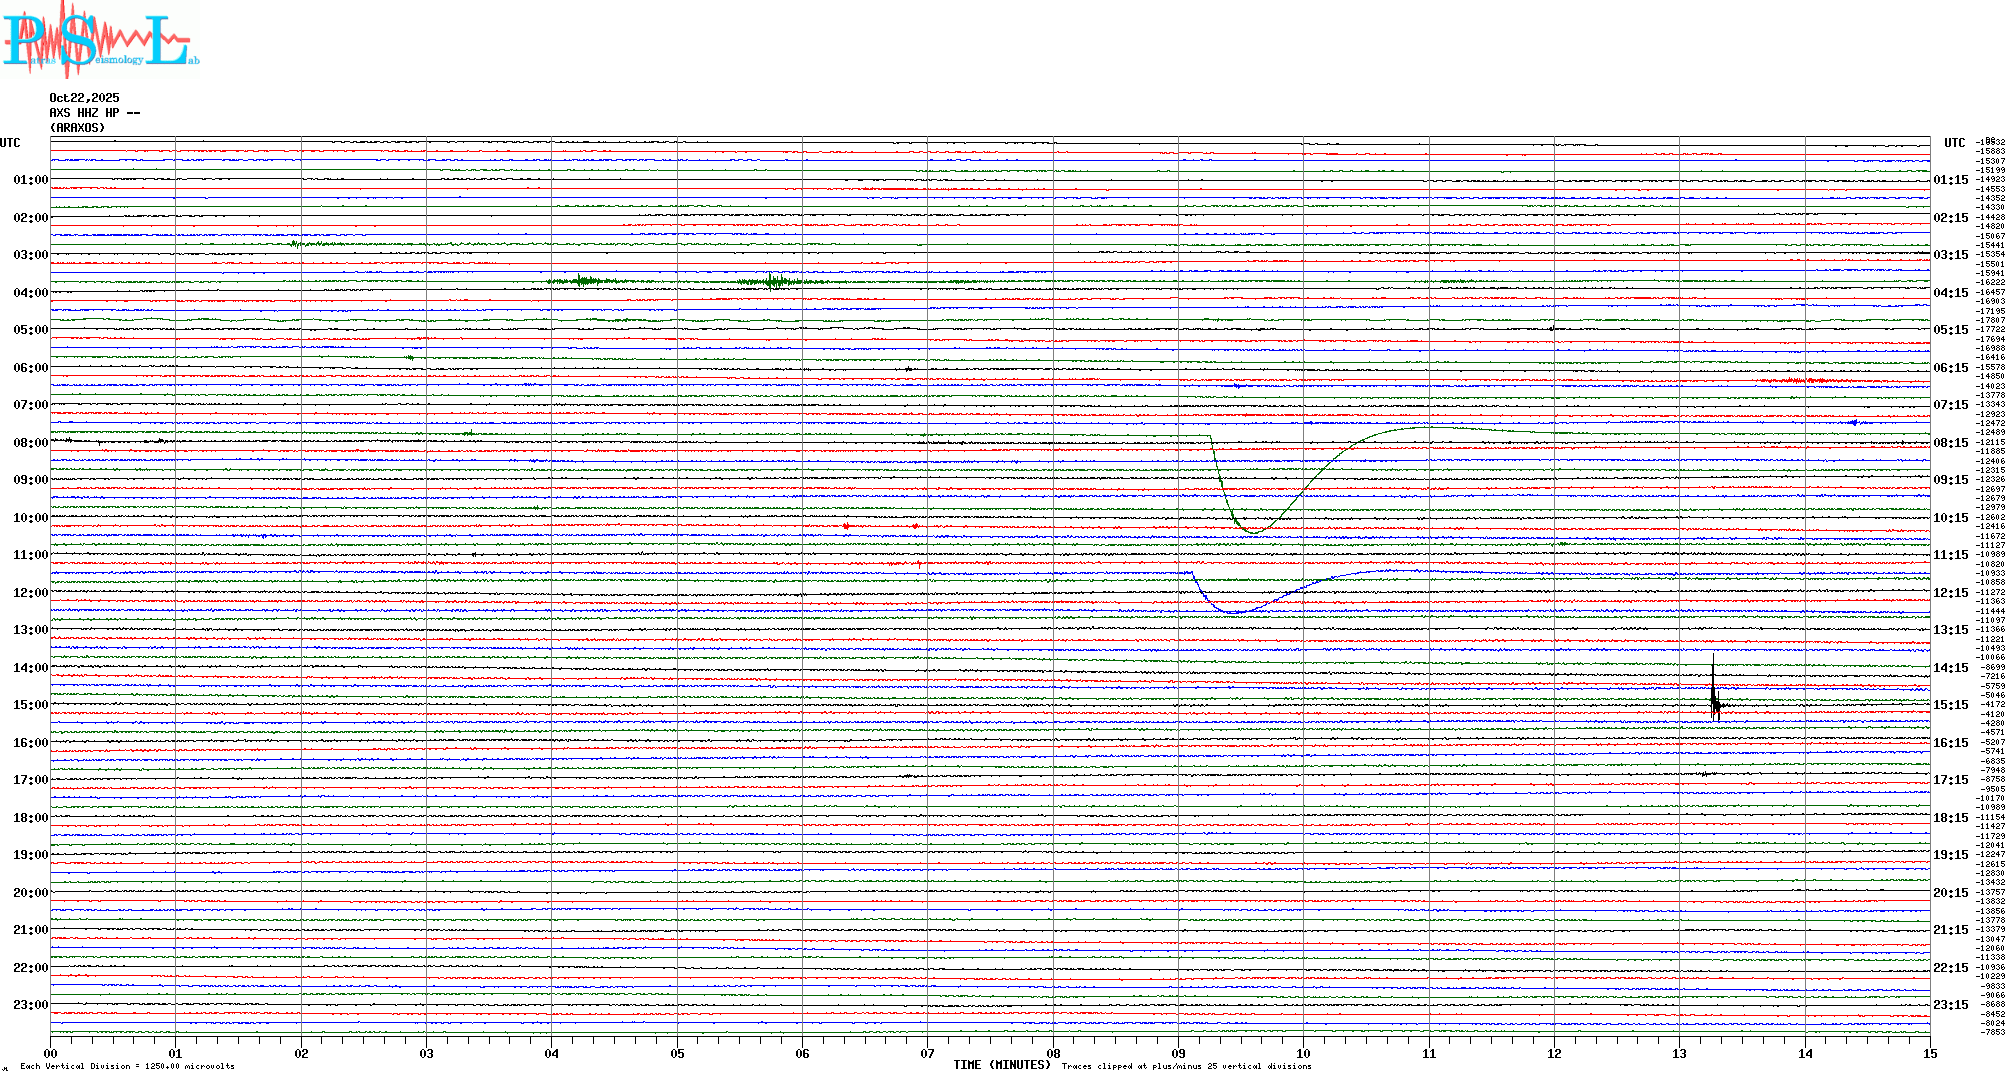Select the 23:00 UTC row label
The height and width of the screenshot is (1080, 2010).
(30, 1005)
